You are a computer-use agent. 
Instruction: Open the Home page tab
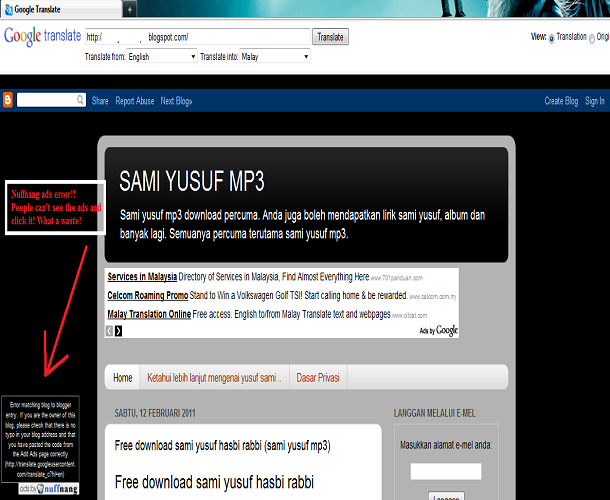(123, 377)
